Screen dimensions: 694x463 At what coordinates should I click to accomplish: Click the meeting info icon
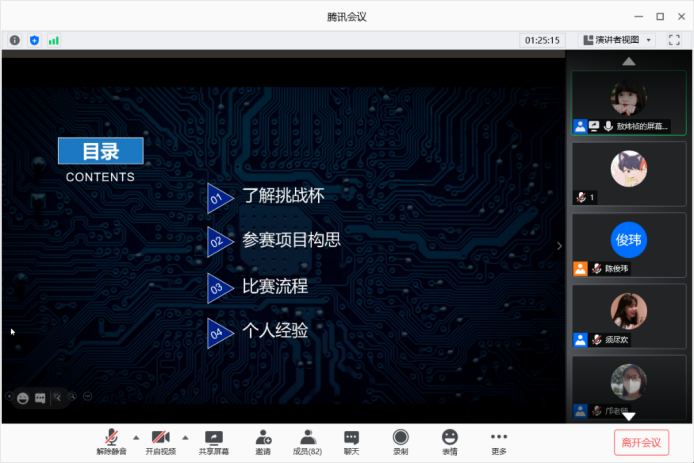[15, 40]
